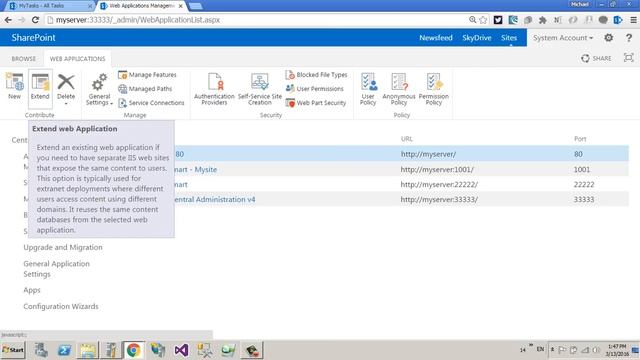Click the zoom magnifier in address bar
640x360 pixels.
click(473, 20)
